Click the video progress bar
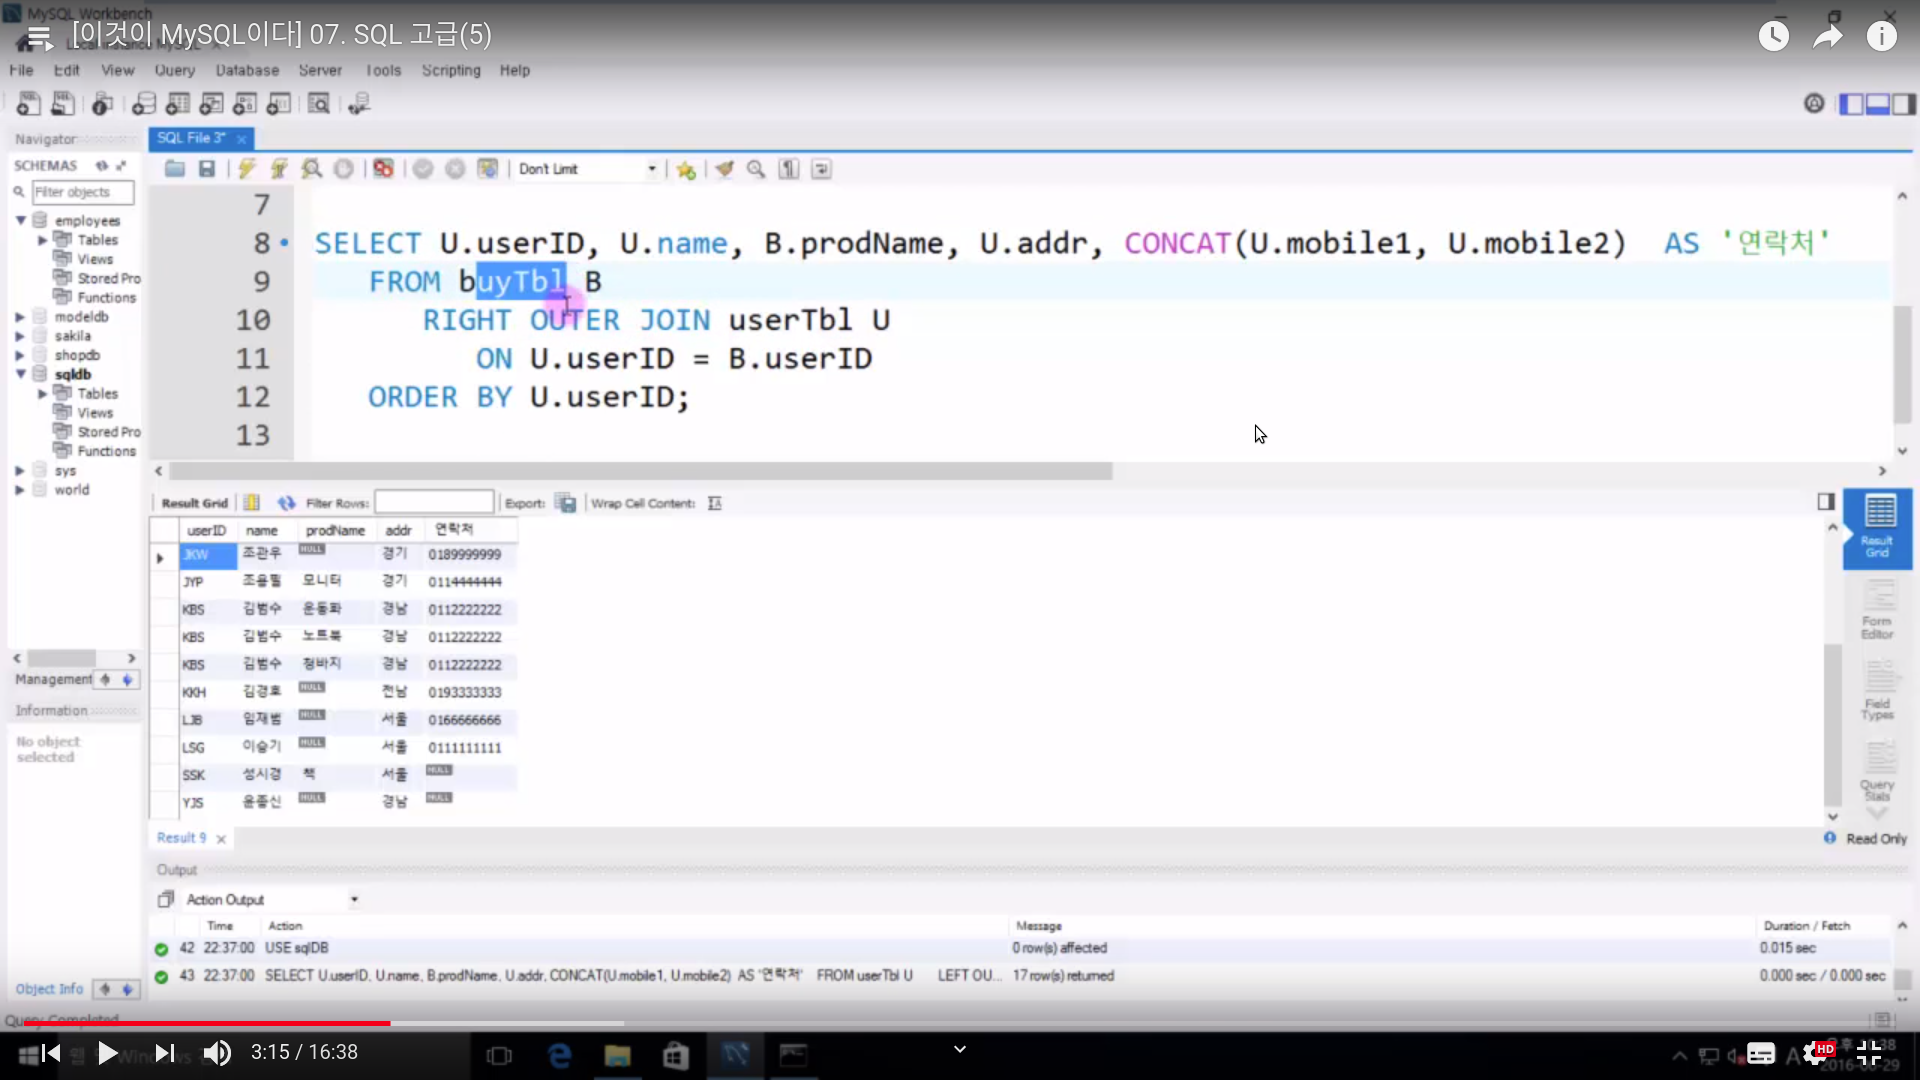Viewport: 1920px width, 1080px height. click(x=960, y=1023)
